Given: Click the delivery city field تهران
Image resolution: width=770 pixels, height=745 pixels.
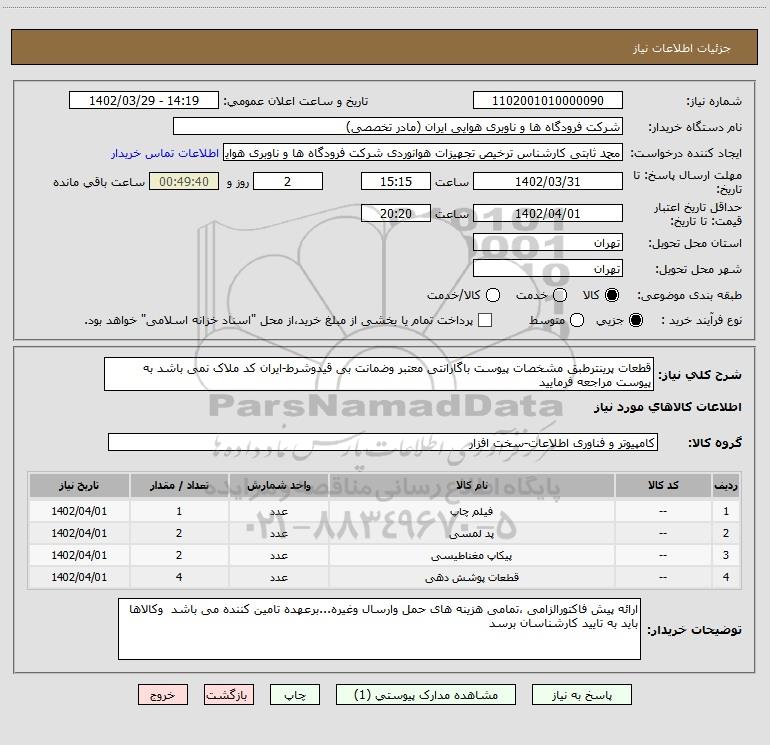Looking at the screenshot, I should click(548, 269).
